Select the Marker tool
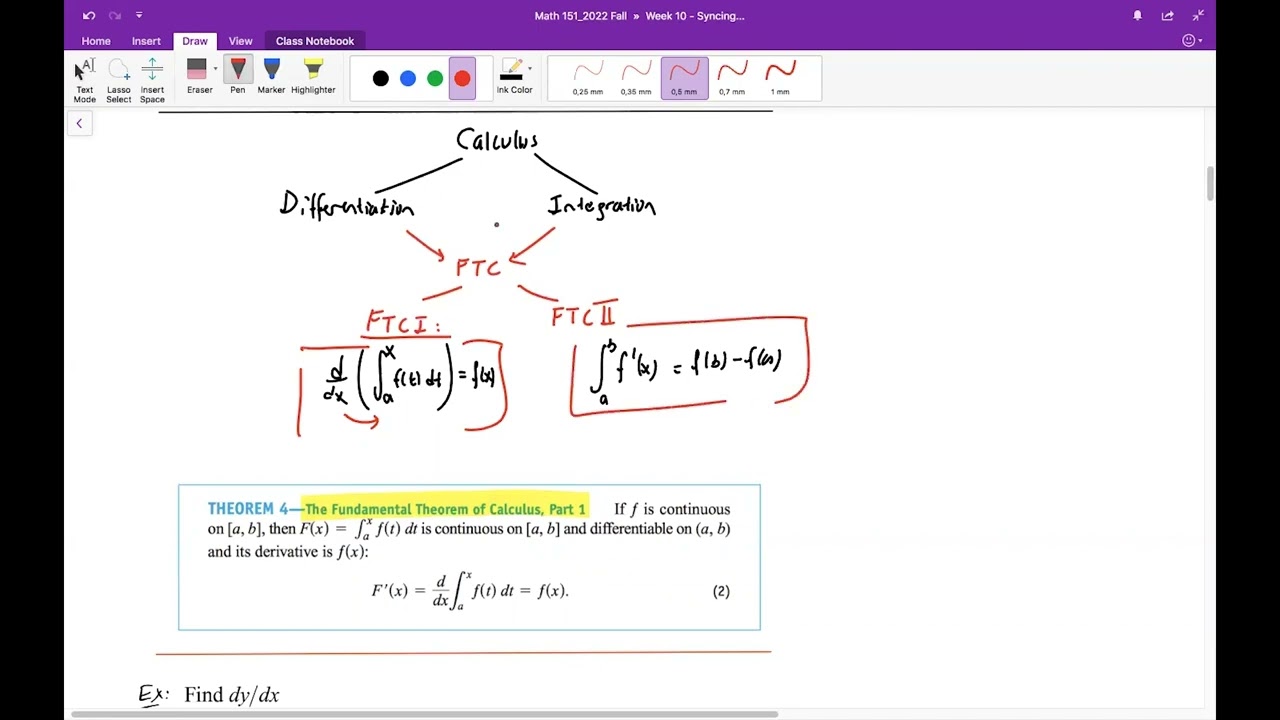Viewport: 1280px width, 720px height. click(x=271, y=77)
